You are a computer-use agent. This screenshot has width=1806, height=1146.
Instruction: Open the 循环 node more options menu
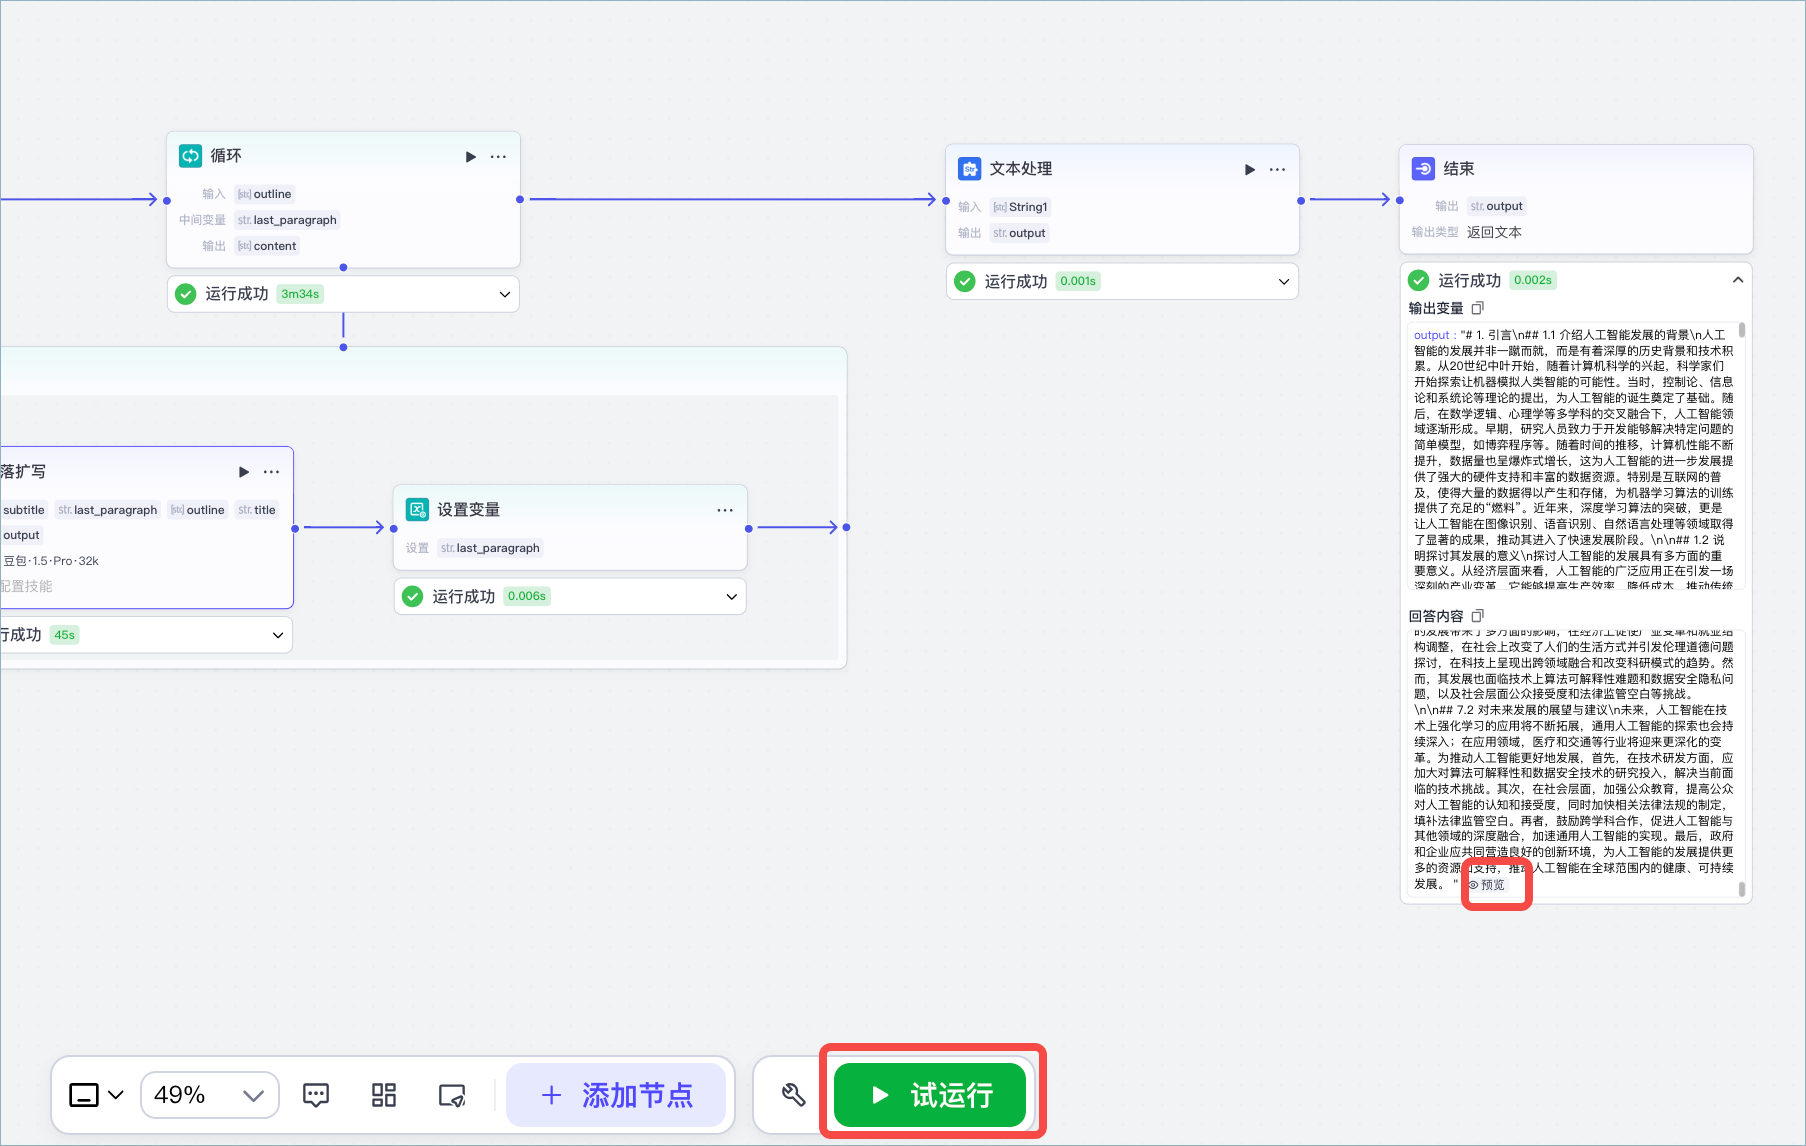click(x=498, y=157)
